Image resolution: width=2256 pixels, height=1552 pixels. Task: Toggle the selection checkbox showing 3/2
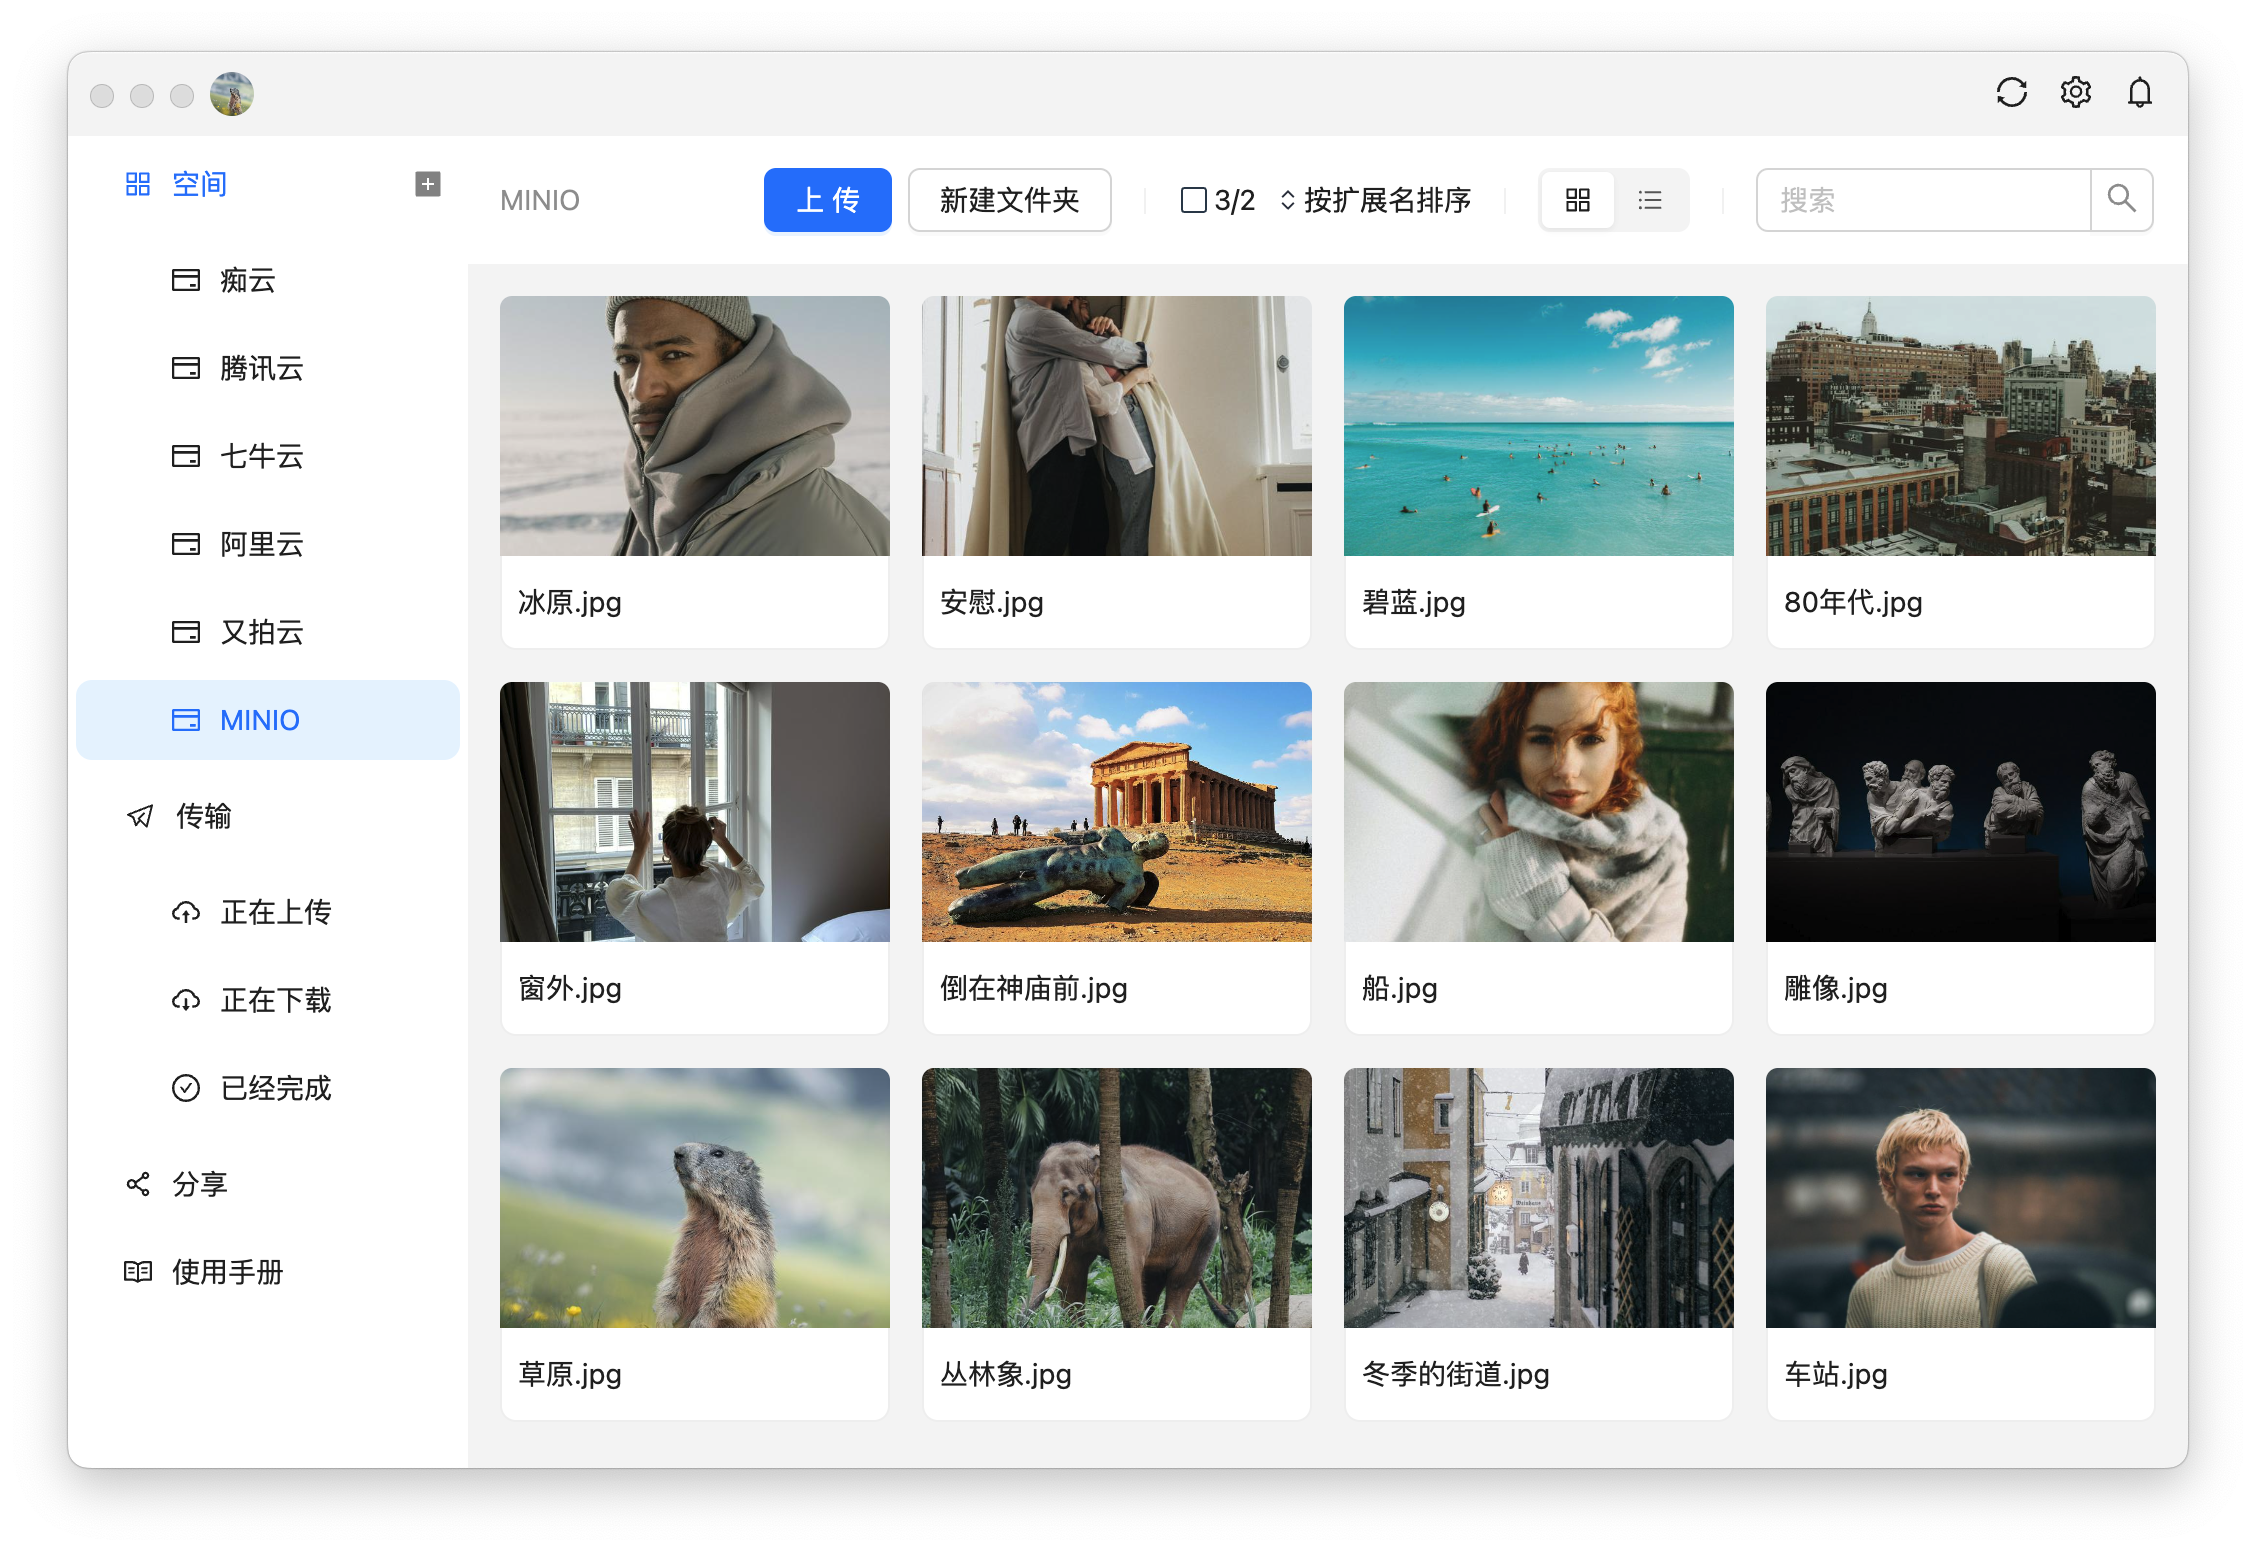1192,200
